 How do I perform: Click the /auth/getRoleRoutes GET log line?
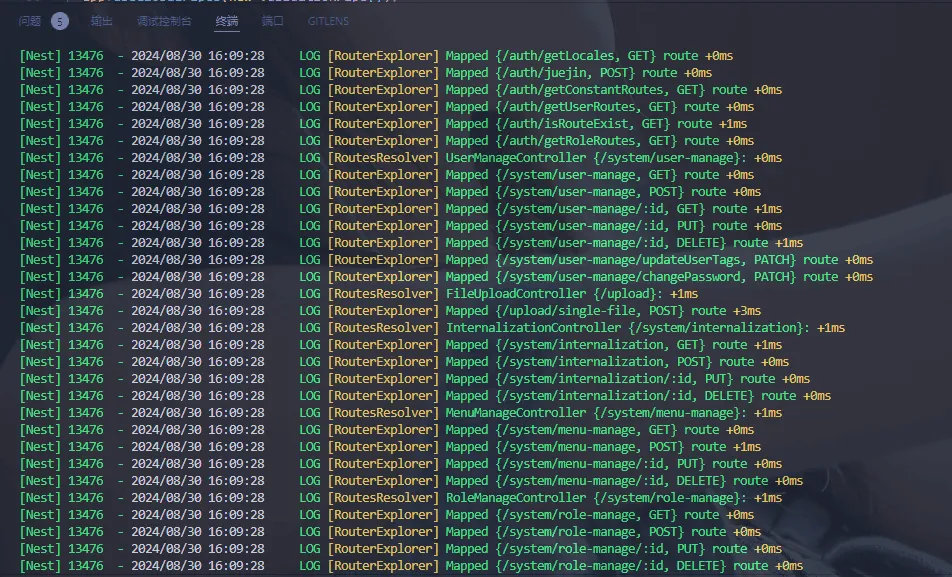tap(387, 141)
